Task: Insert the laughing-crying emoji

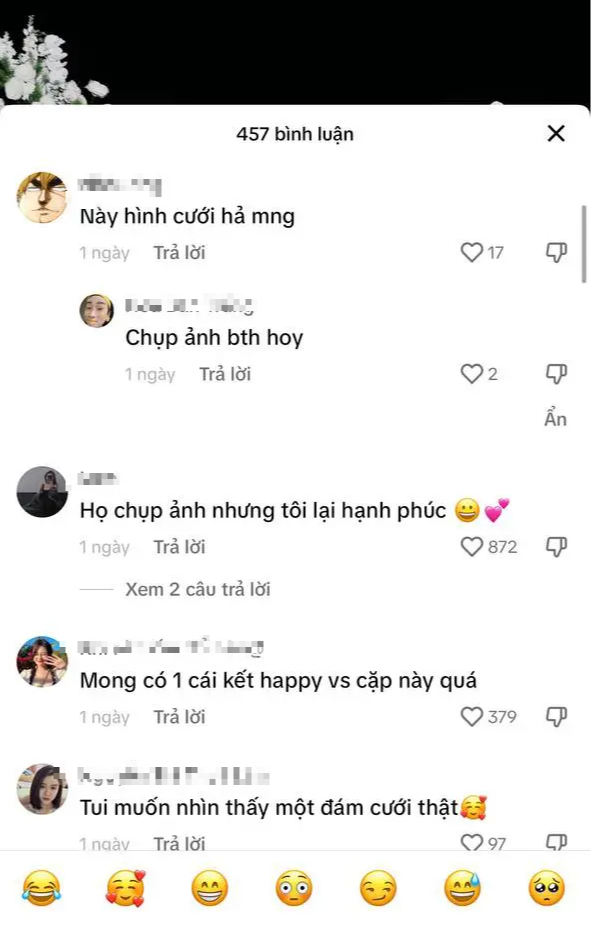Action: [x=41, y=888]
